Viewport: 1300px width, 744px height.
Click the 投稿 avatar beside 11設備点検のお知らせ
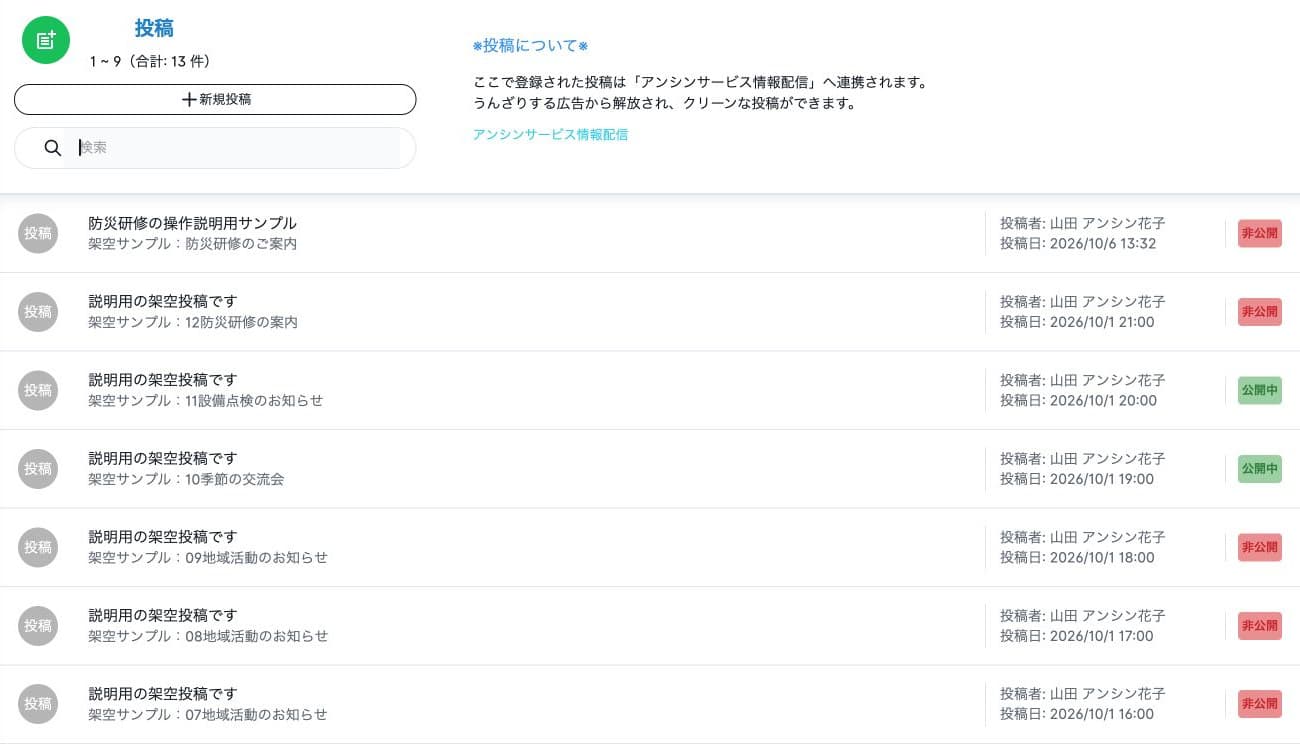38,390
